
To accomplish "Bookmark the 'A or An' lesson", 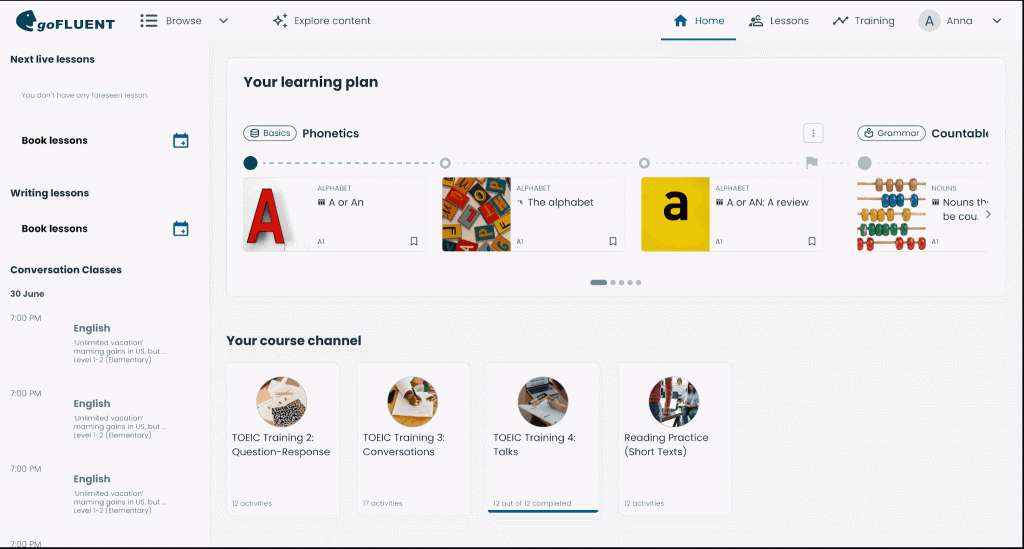I will click(x=414, y=241).
